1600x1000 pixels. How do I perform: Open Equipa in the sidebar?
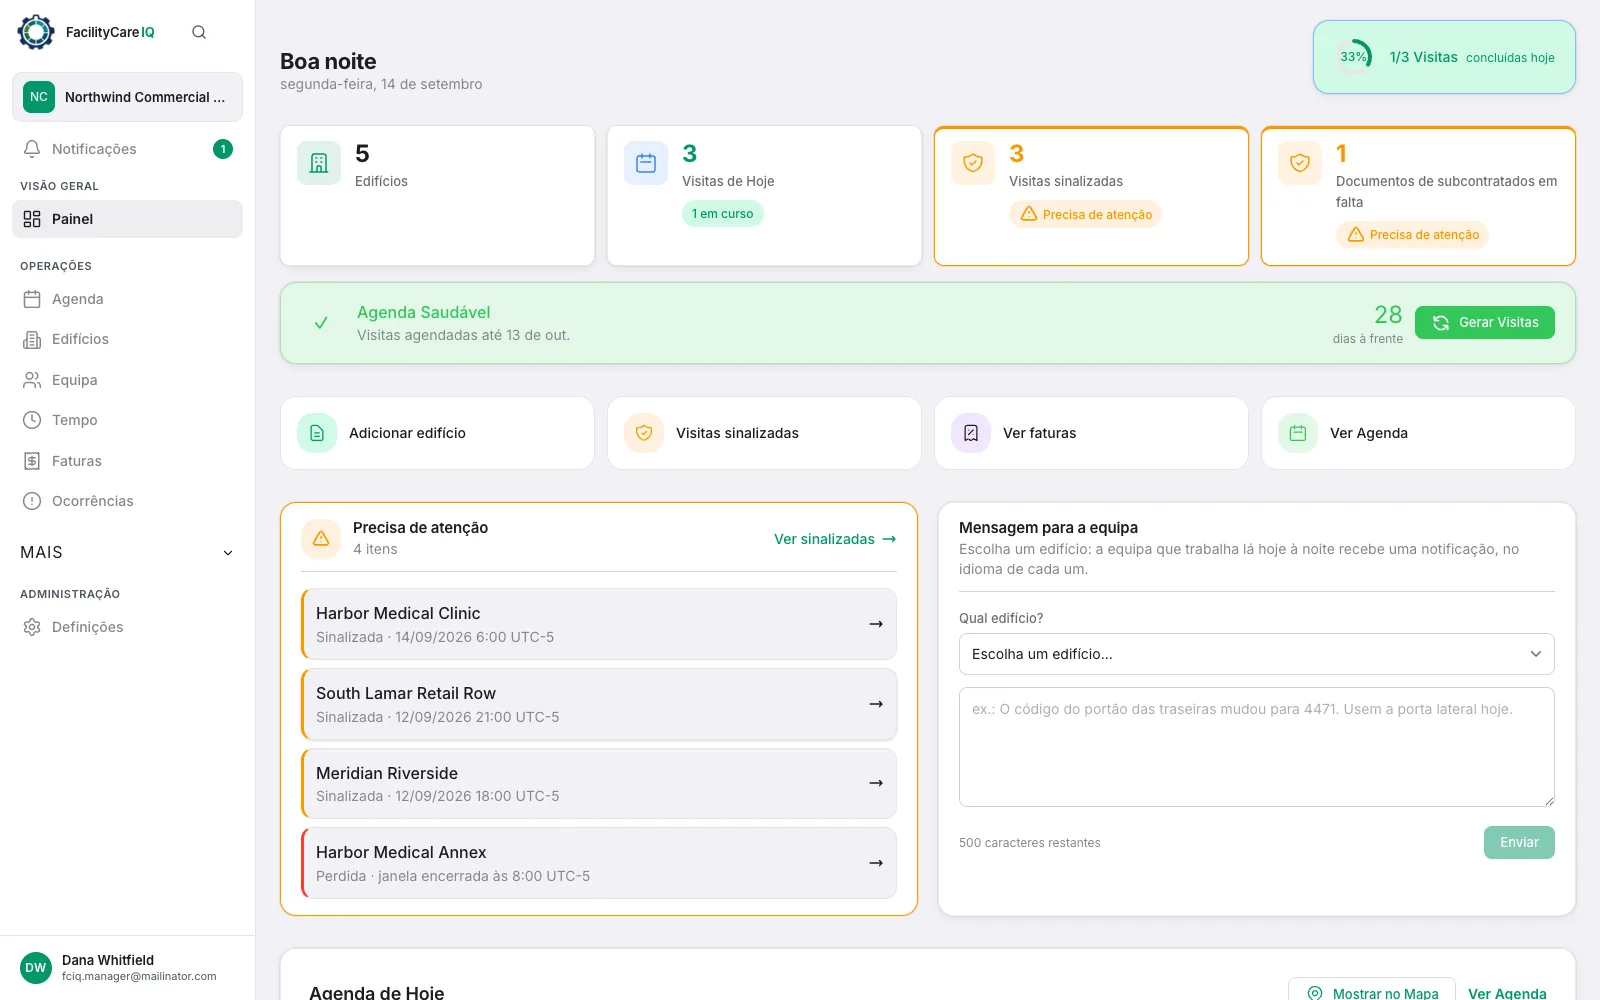tap(128, 380)
